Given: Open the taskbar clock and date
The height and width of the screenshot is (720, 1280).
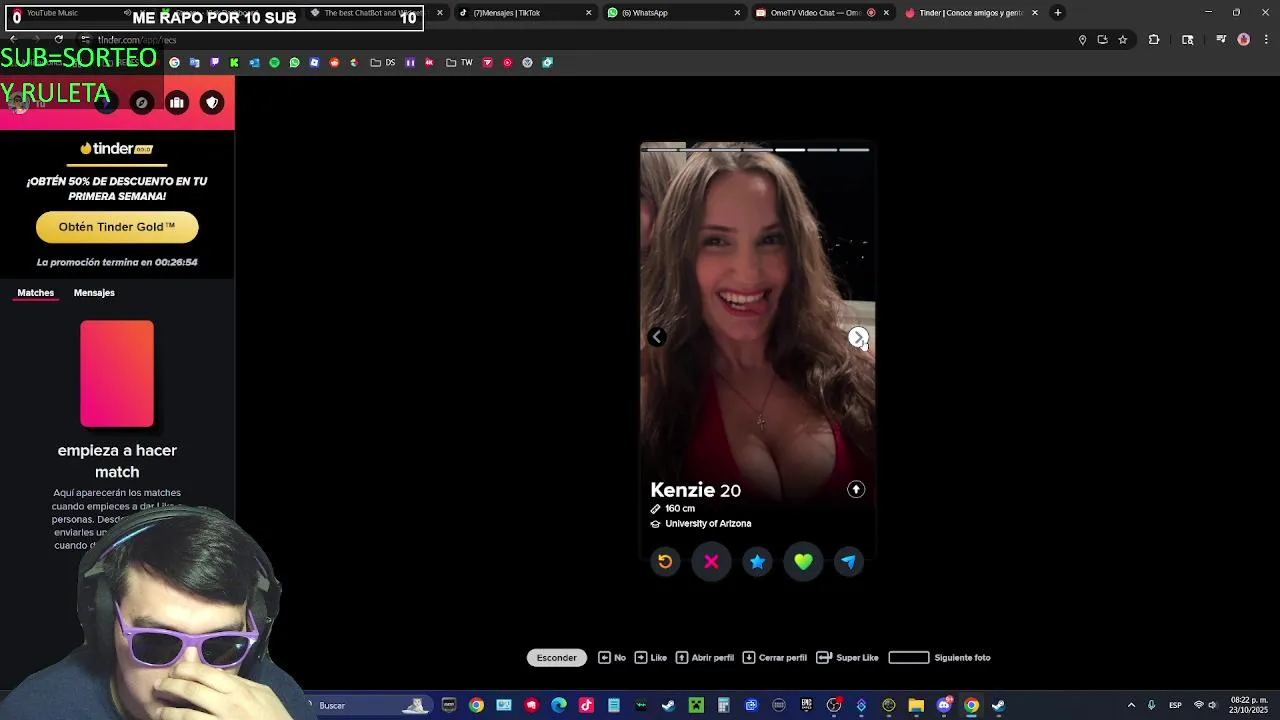Looking at the screenshot, I should 1250,705.
